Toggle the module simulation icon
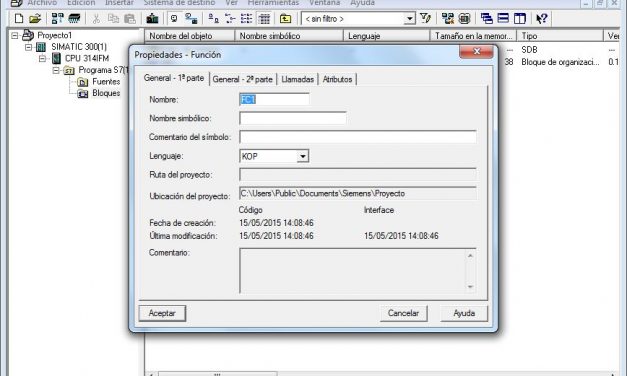This screenshot has width=627, height=376. point(464,18)
